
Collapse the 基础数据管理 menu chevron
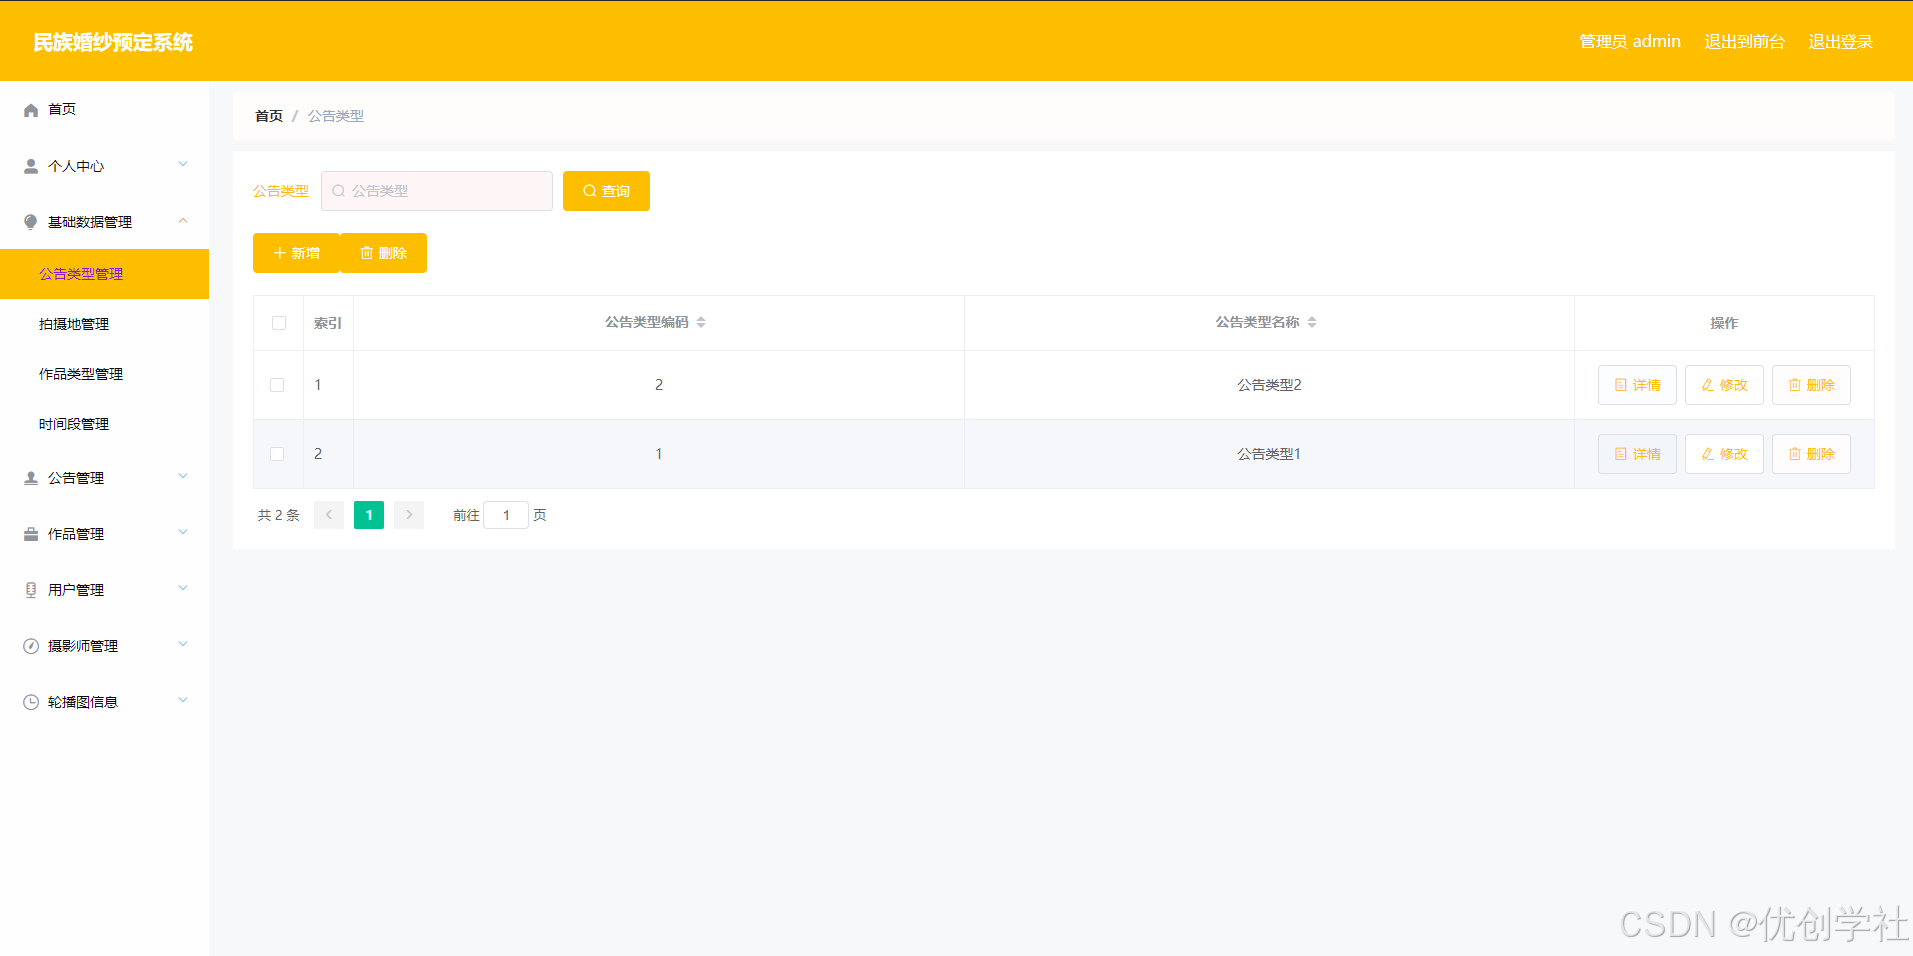pyautogui.click(x=183, y=221)
